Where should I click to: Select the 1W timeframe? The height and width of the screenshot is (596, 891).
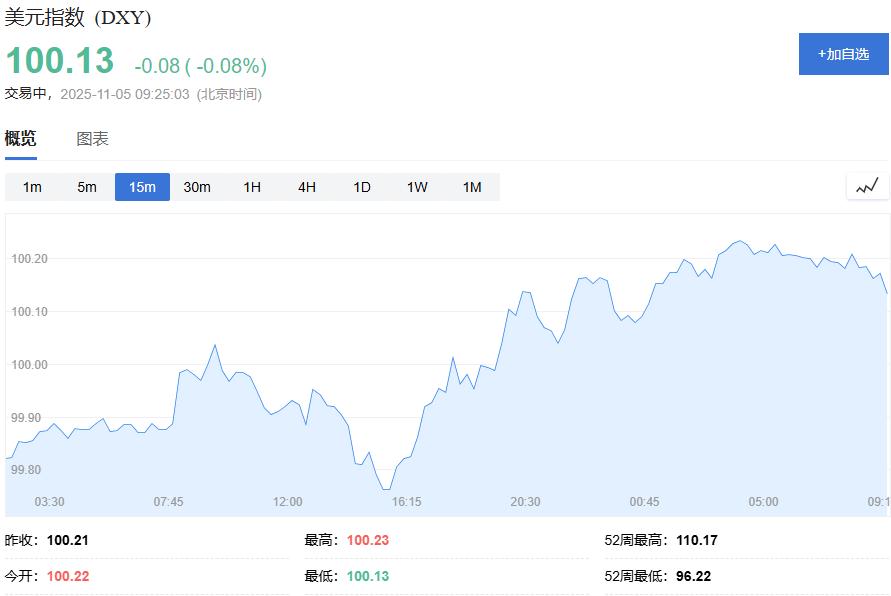416,186
